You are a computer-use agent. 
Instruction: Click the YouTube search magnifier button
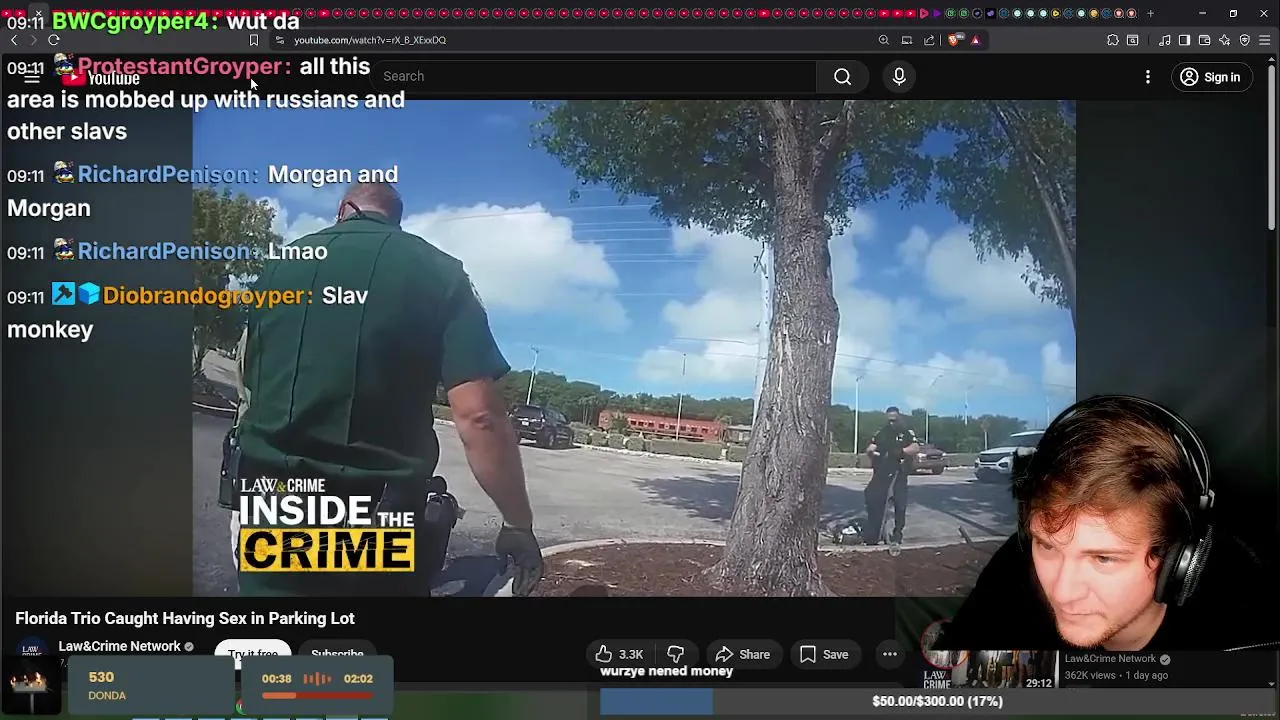click(842, 77)
